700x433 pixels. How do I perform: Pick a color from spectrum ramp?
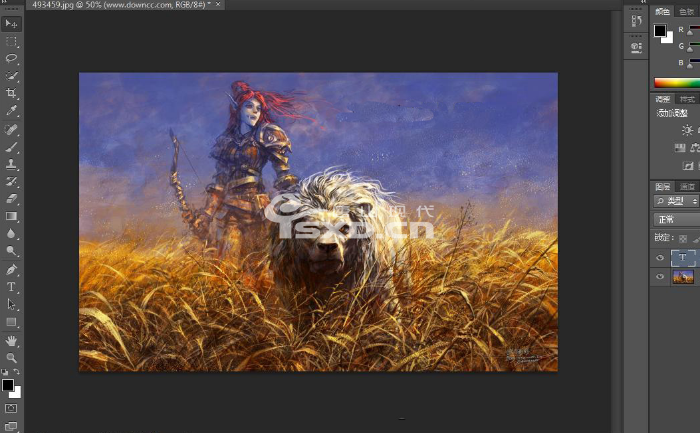pos(677,83)
